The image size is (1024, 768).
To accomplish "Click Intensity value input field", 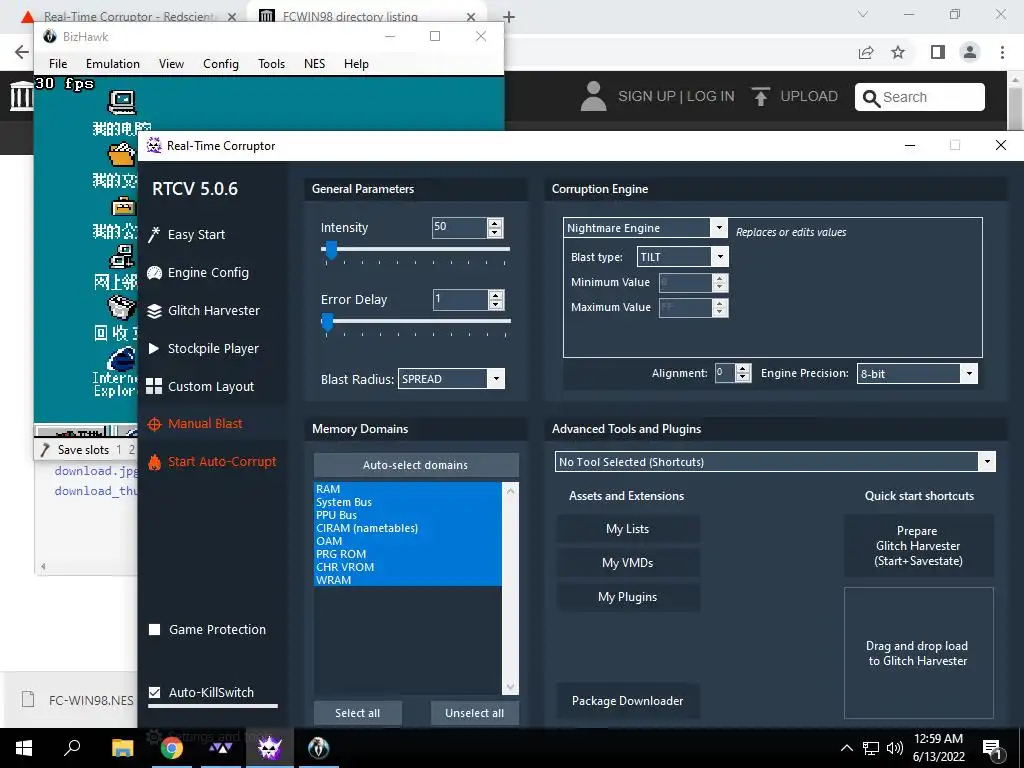I will pyautogui.click(x=459, y=227).
